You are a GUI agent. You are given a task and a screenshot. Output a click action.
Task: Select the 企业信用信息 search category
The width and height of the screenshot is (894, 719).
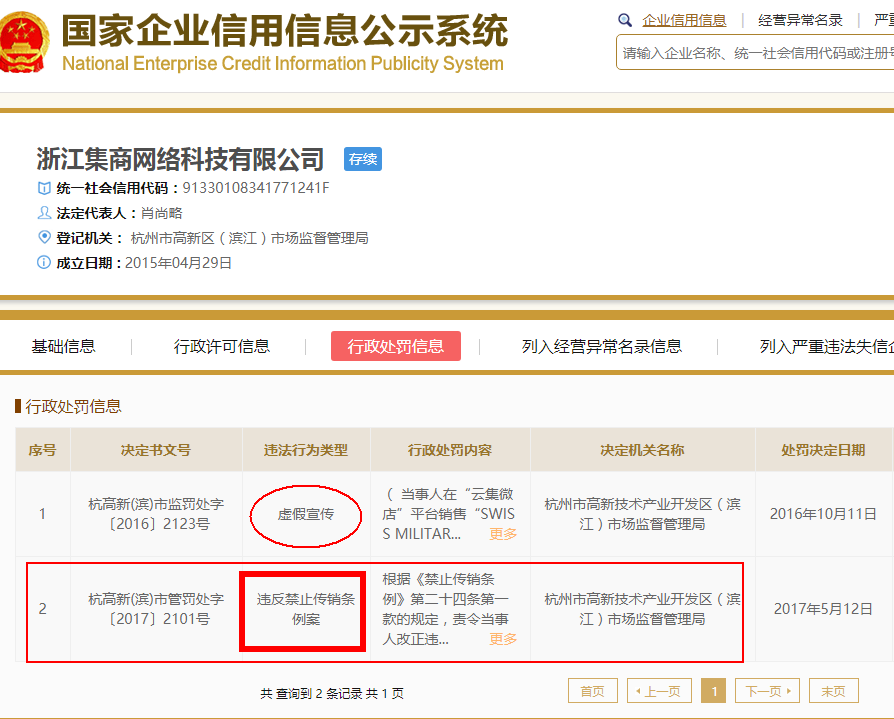(684, 20)
